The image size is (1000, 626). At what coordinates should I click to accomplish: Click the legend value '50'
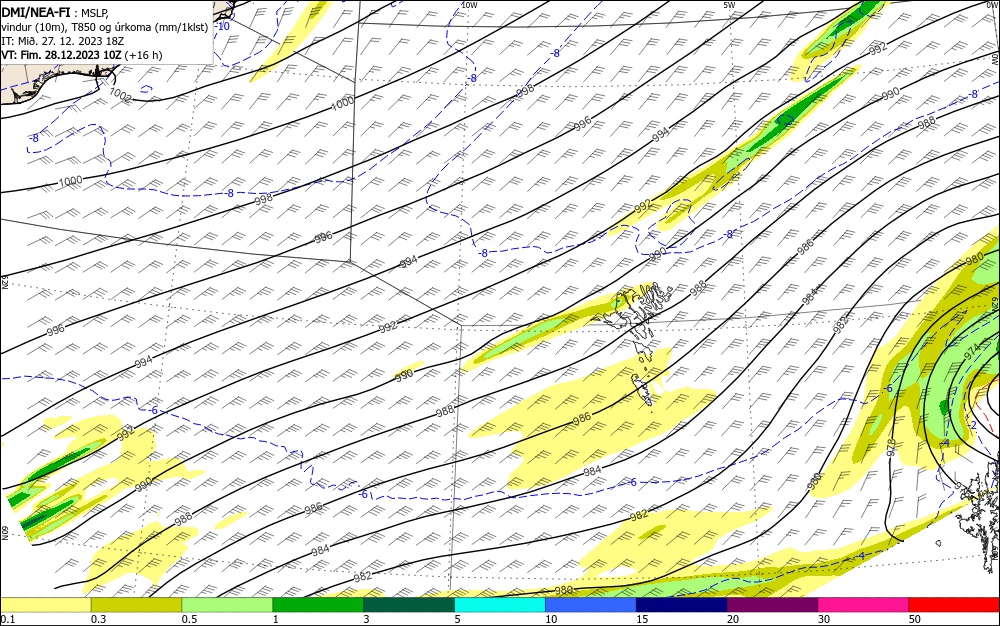point(915,619)
